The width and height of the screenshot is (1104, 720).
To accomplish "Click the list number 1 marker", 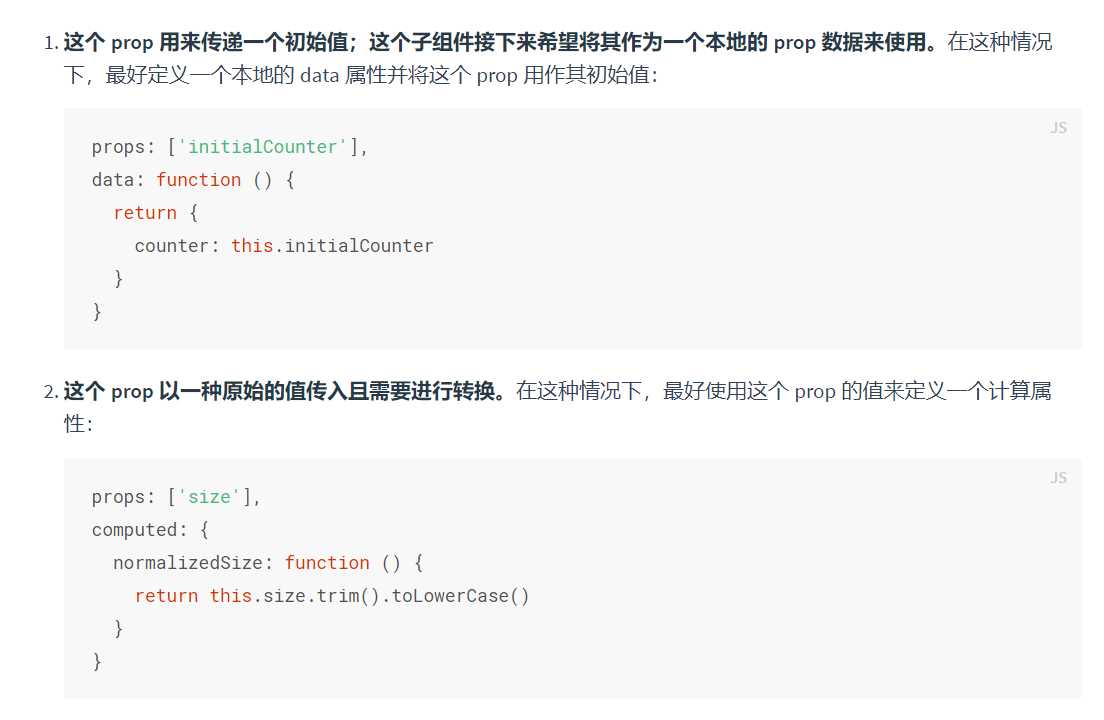I will [x=51, y=44].
